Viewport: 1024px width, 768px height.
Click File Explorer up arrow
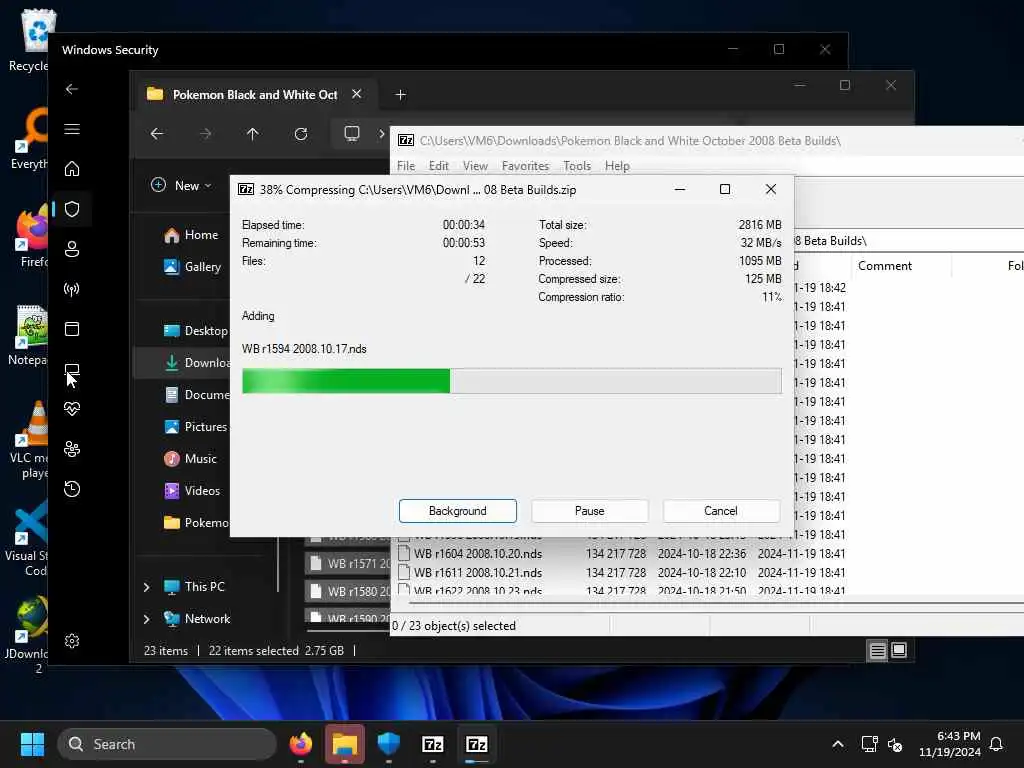pyautogui.click(x=253, y=134)
